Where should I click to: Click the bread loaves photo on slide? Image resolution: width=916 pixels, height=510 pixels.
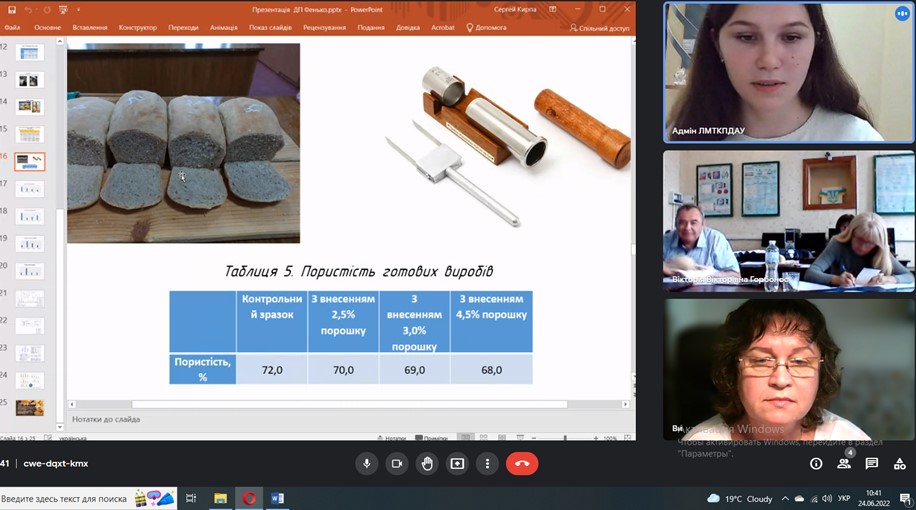(x=183, y=143)
